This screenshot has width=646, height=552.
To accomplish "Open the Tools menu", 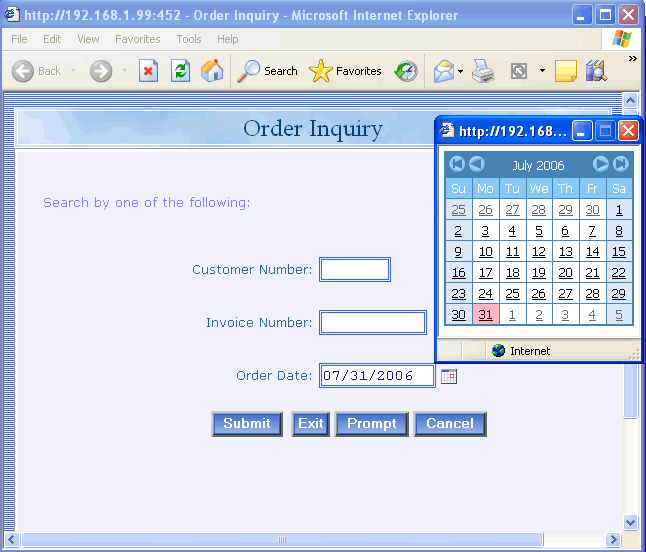I will [x=189, y=39].
